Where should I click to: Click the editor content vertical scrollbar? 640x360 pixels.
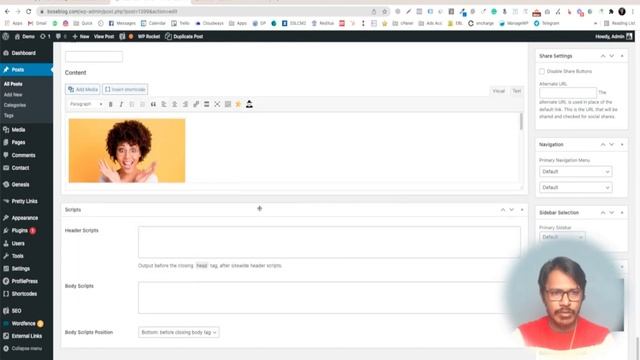[x=521, y=122]
